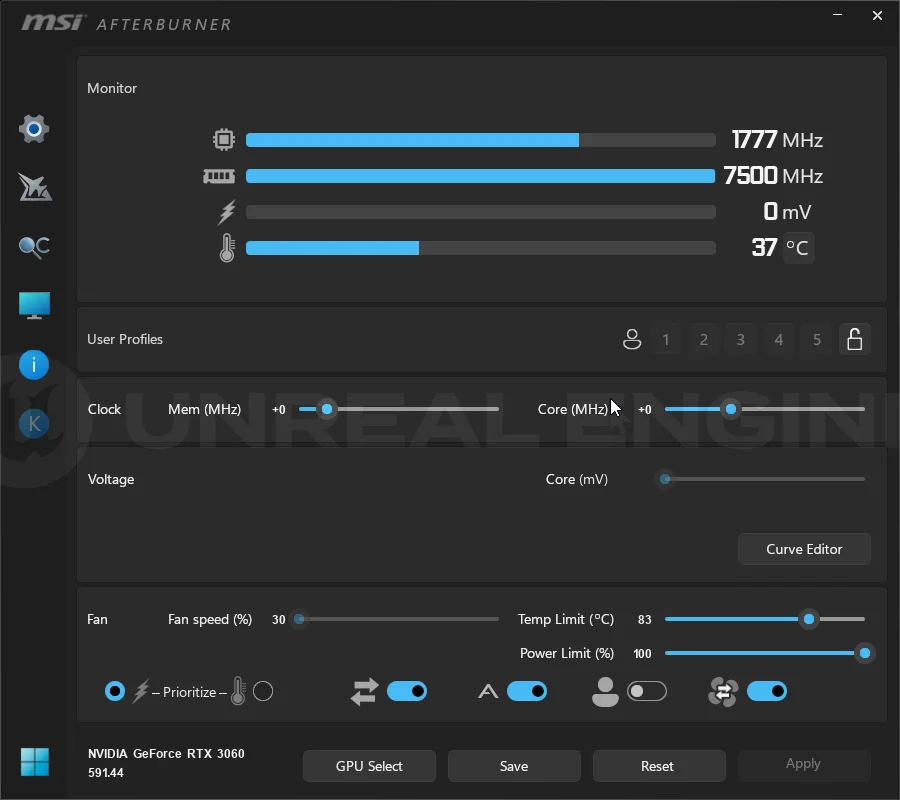Select user profile slot 1
The image size is (900, 800).
(x=666, y=339)
